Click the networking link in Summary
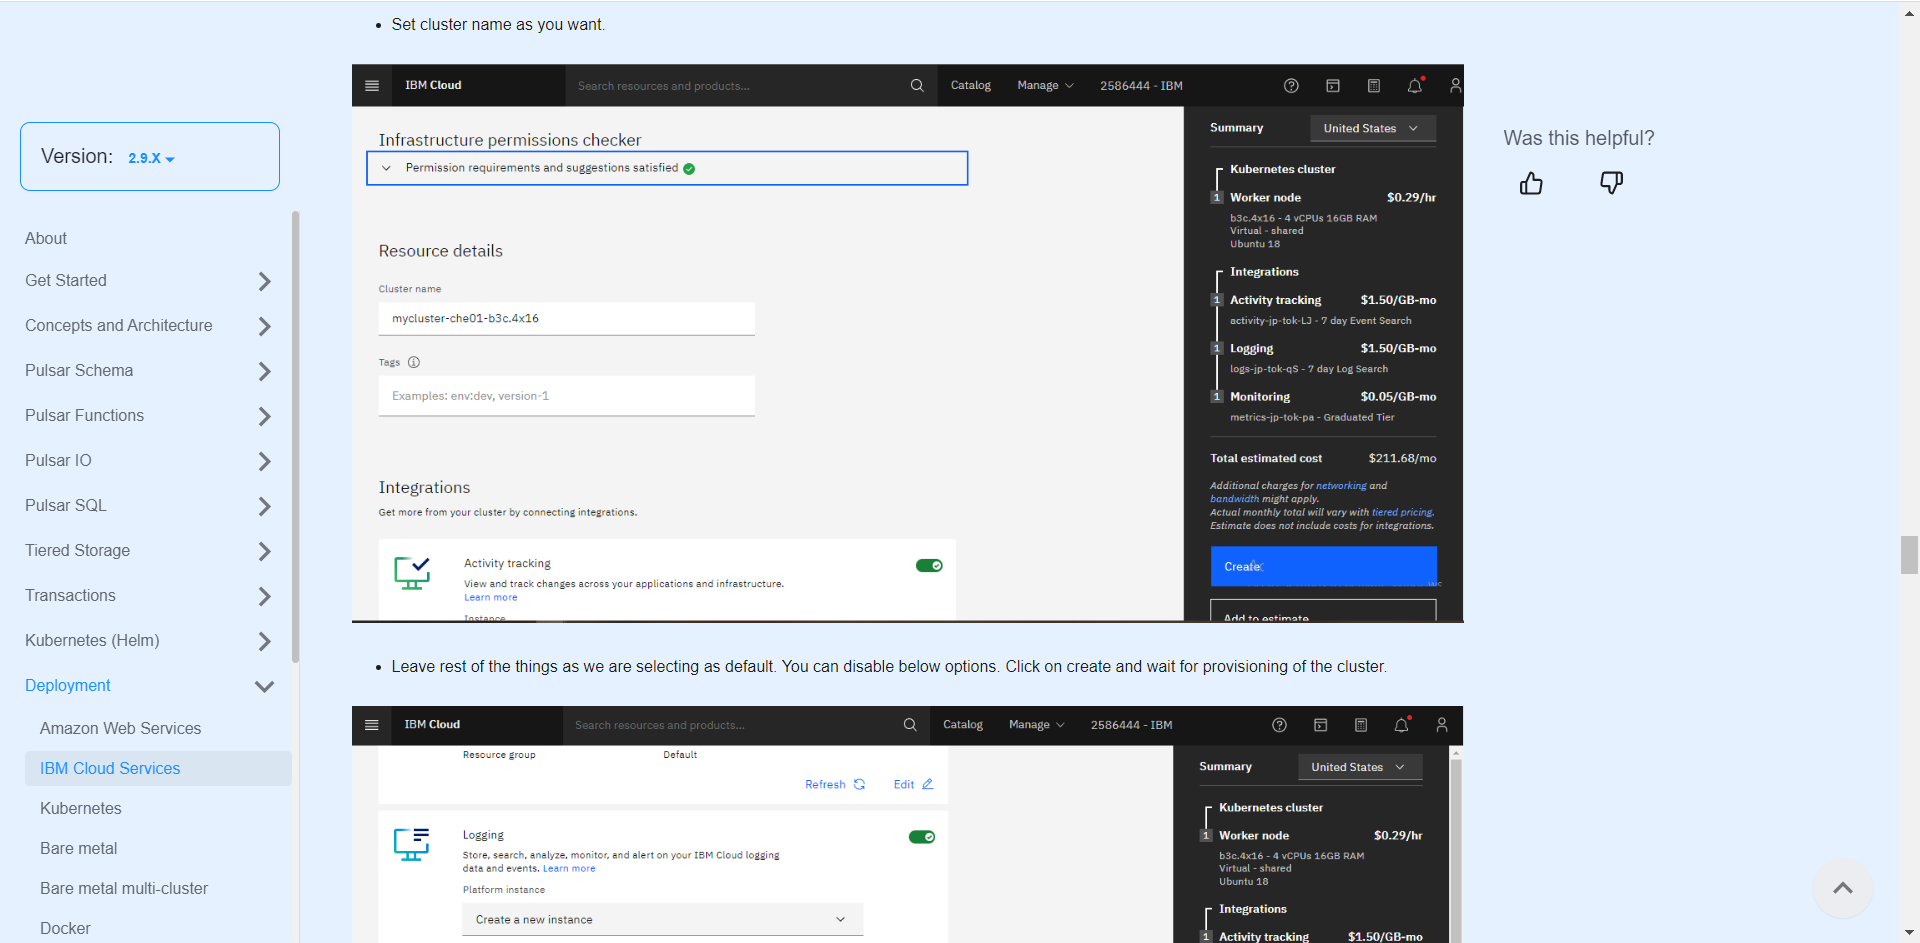The height and width of the screenshot is (943, 1920). (1341, 486)
